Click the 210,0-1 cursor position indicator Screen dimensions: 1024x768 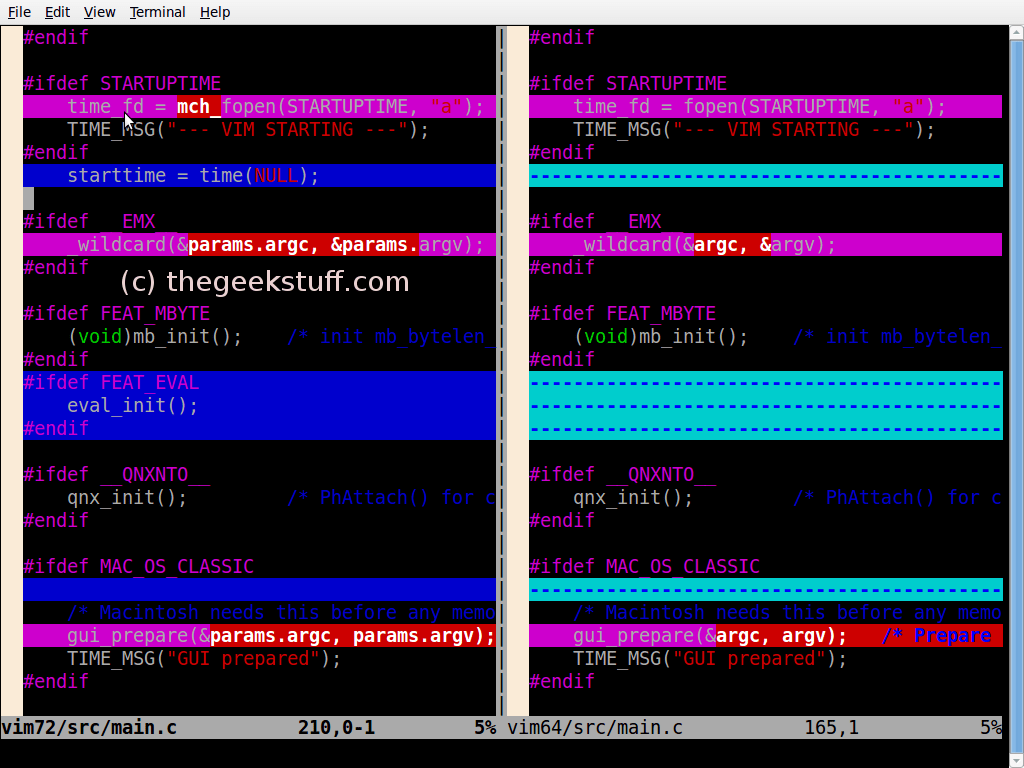(336, 728)
